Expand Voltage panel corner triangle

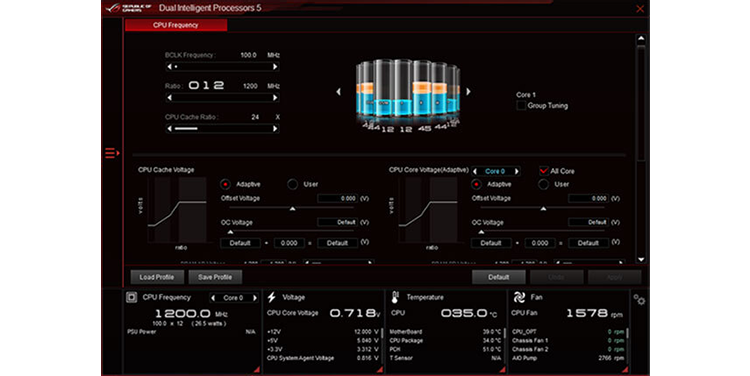379,369
